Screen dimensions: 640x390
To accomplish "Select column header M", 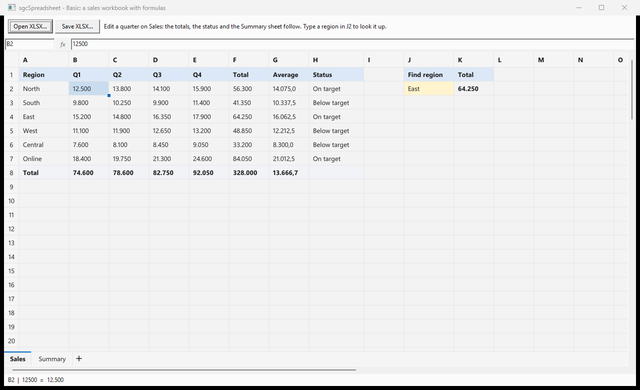I will (x=553, y=60).
